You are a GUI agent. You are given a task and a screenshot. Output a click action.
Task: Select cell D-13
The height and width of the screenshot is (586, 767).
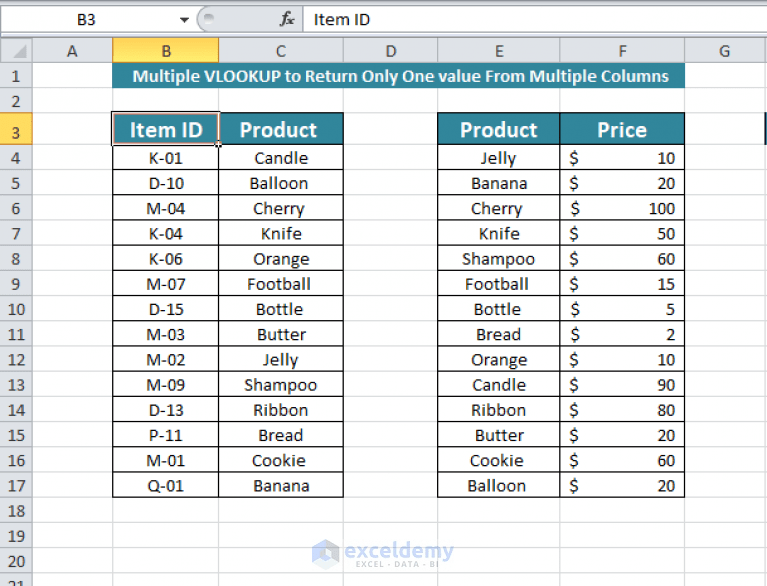coord(165,410)
